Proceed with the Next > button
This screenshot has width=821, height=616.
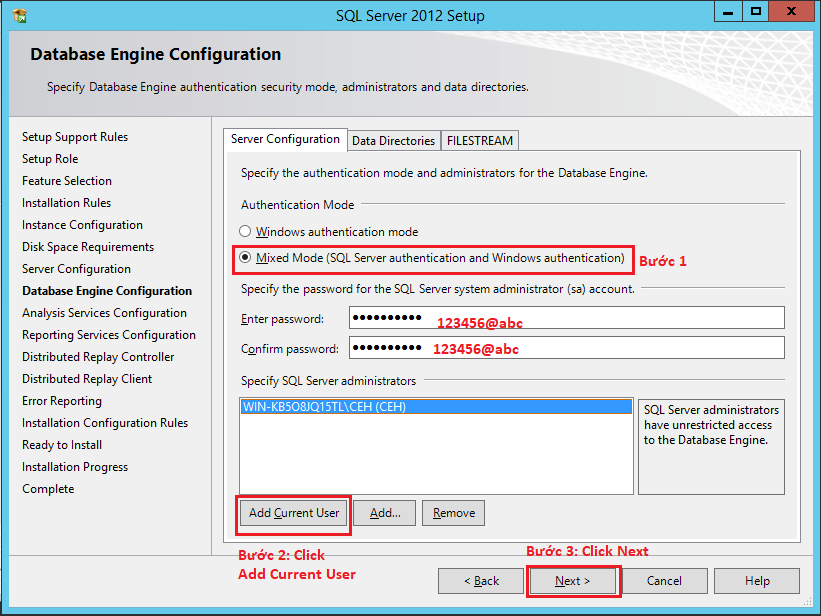coord(572,581)
